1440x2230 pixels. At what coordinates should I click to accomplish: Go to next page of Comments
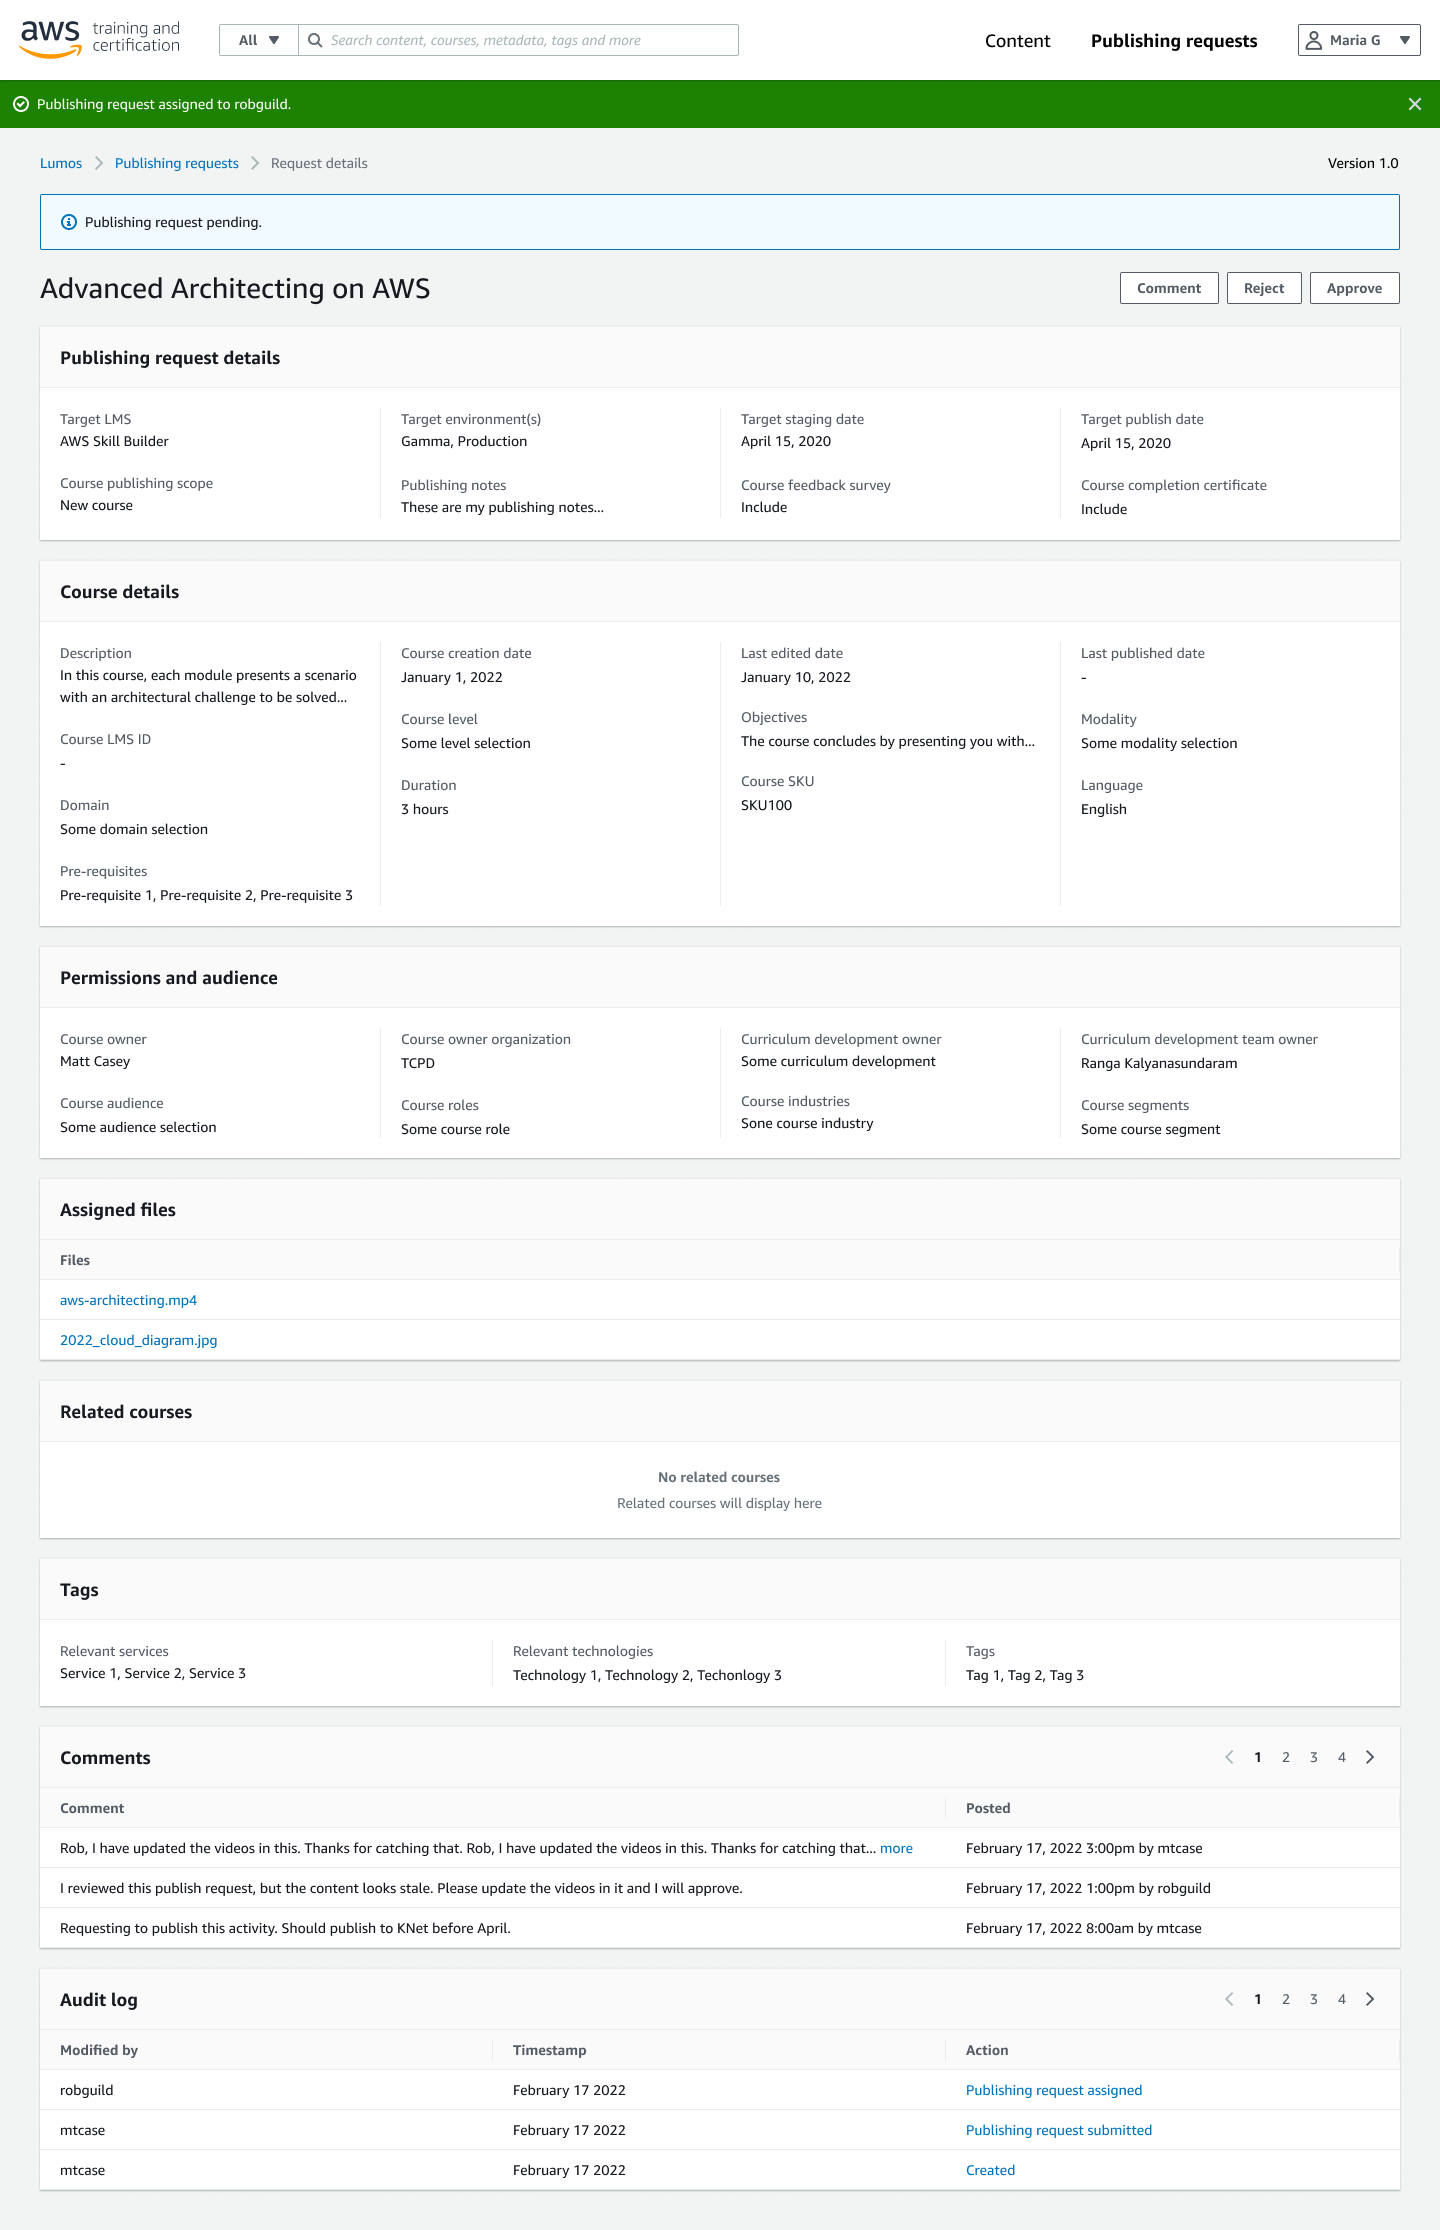click(1370, 1757)
